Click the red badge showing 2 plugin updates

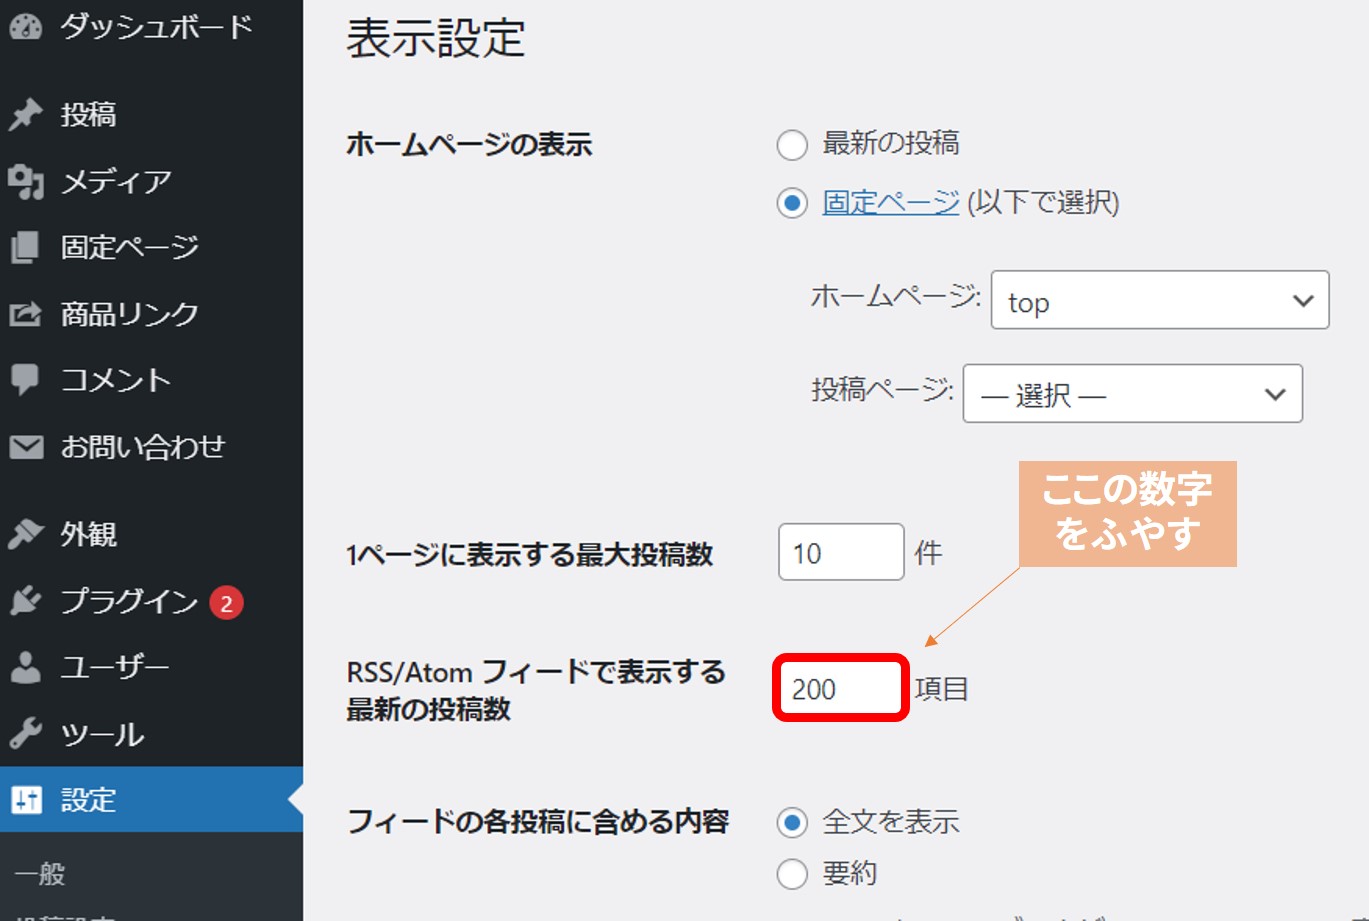(x=226, y=602)
